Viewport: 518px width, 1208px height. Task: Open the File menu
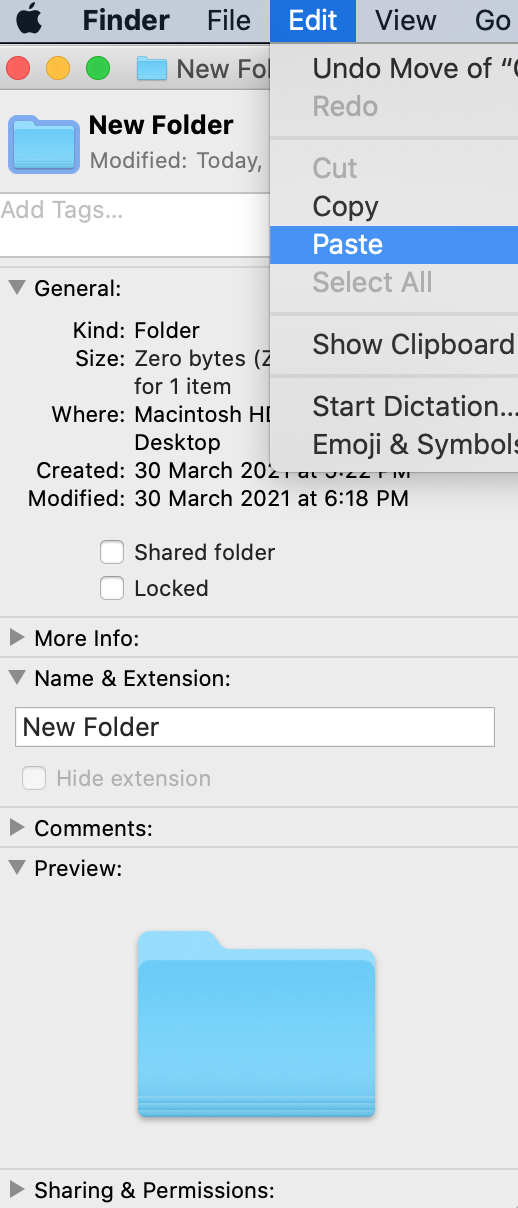[229, 20]
